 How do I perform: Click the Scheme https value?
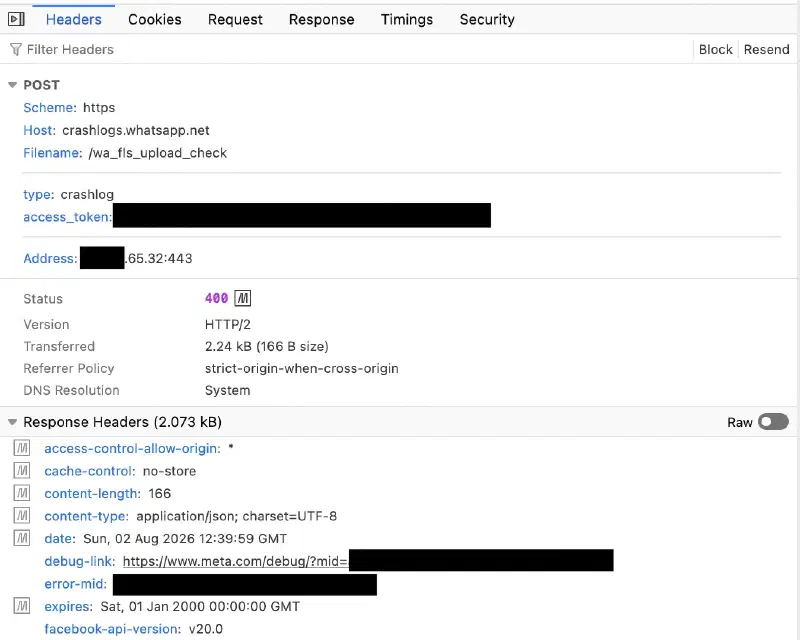coord(99,108)
